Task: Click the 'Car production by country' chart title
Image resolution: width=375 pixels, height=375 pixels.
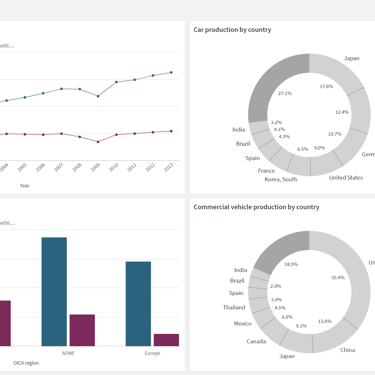Action: (x=232, y=30)
